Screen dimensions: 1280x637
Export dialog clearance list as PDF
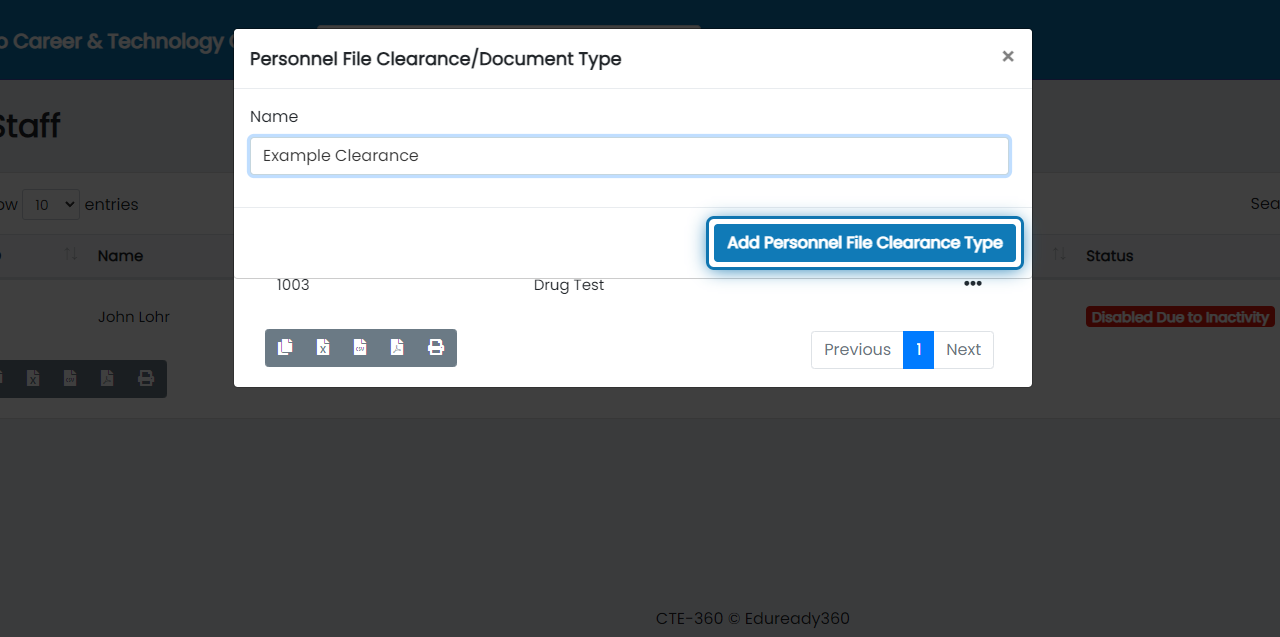[x=397, y=348]
